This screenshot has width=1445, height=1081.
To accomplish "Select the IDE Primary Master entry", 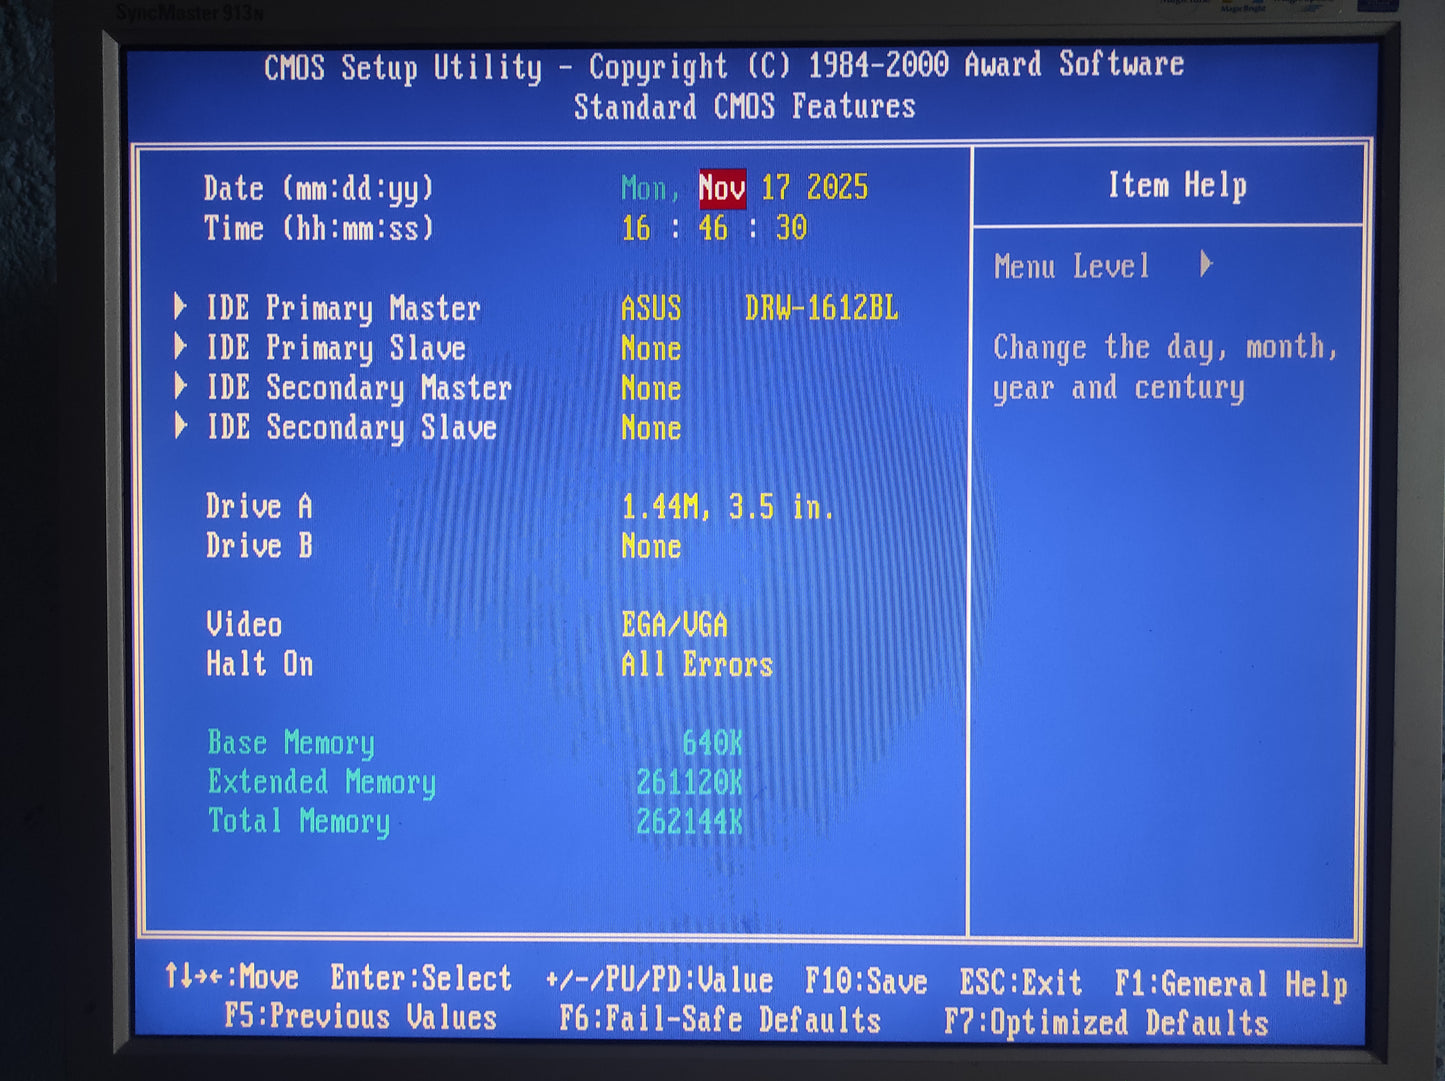I will pyautogui.click(x=344, y=308).
